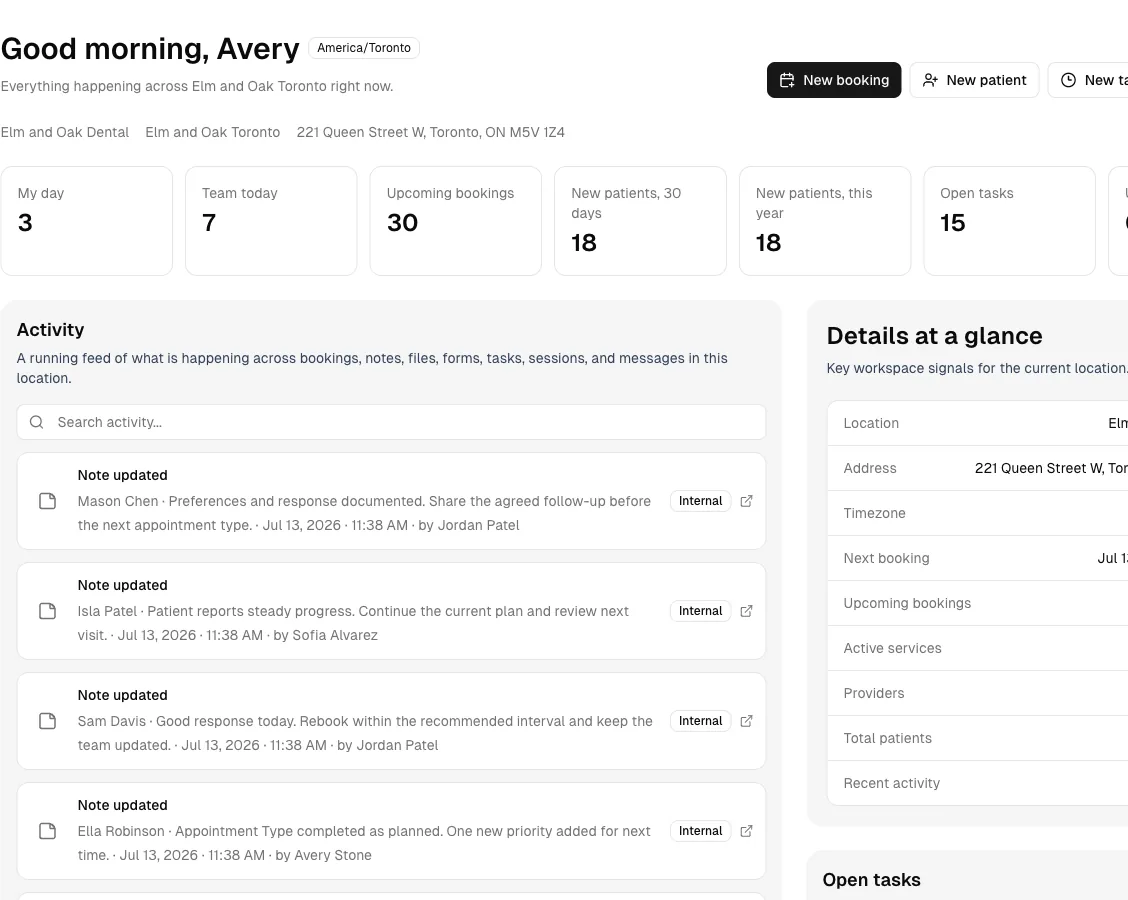Click the search magnifier icon in activity
Image resolution: width=1128 pixels, height=900 pixels.
coord(37,422)
